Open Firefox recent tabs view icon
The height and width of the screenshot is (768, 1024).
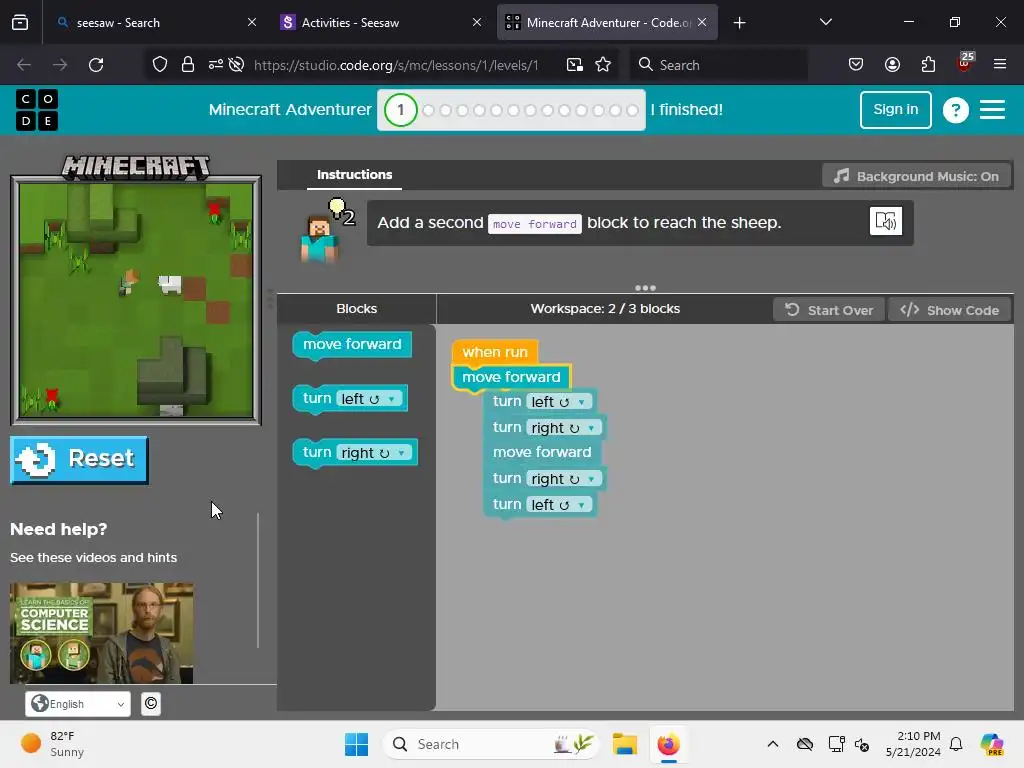[x=20, y=23]
